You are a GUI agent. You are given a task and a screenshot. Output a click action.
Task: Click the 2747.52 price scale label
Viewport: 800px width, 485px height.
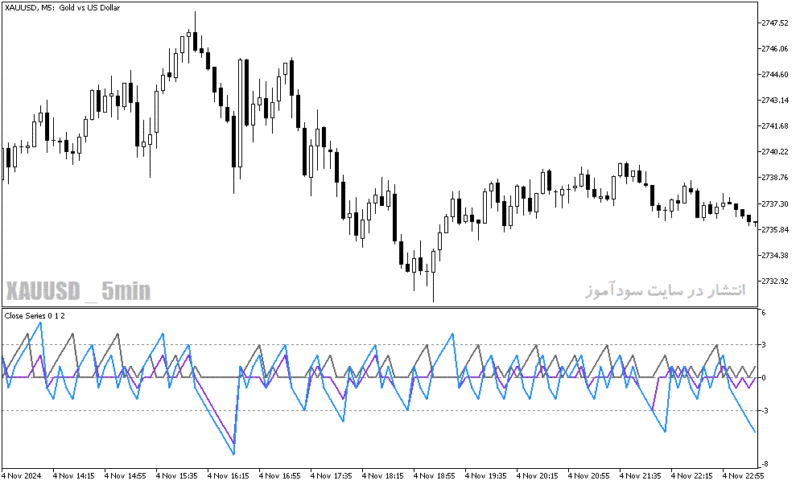(x=775, y=23)
